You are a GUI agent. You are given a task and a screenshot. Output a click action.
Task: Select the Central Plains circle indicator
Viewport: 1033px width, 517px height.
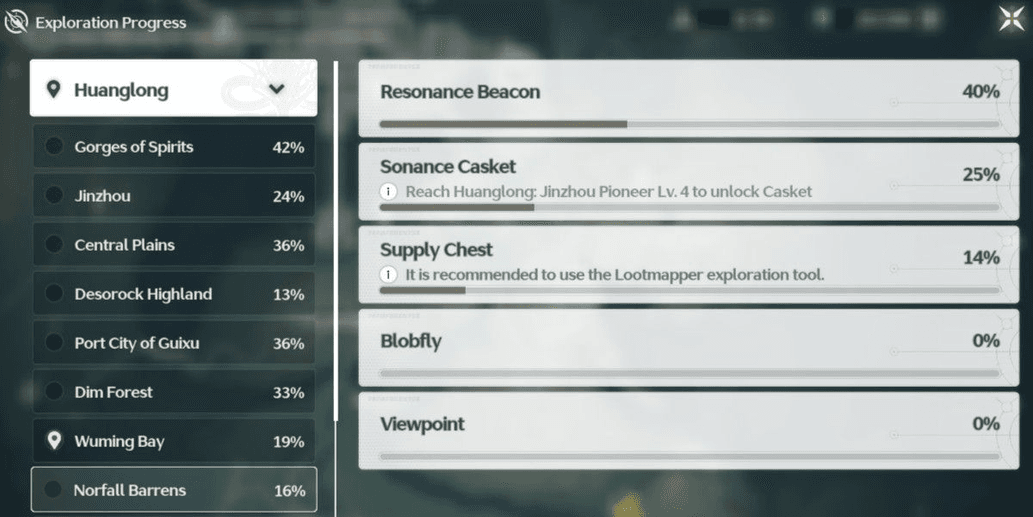tap(54, 244)
